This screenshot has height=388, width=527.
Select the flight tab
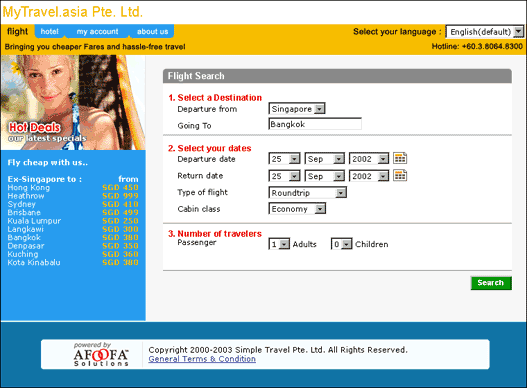tap(17, 31)
